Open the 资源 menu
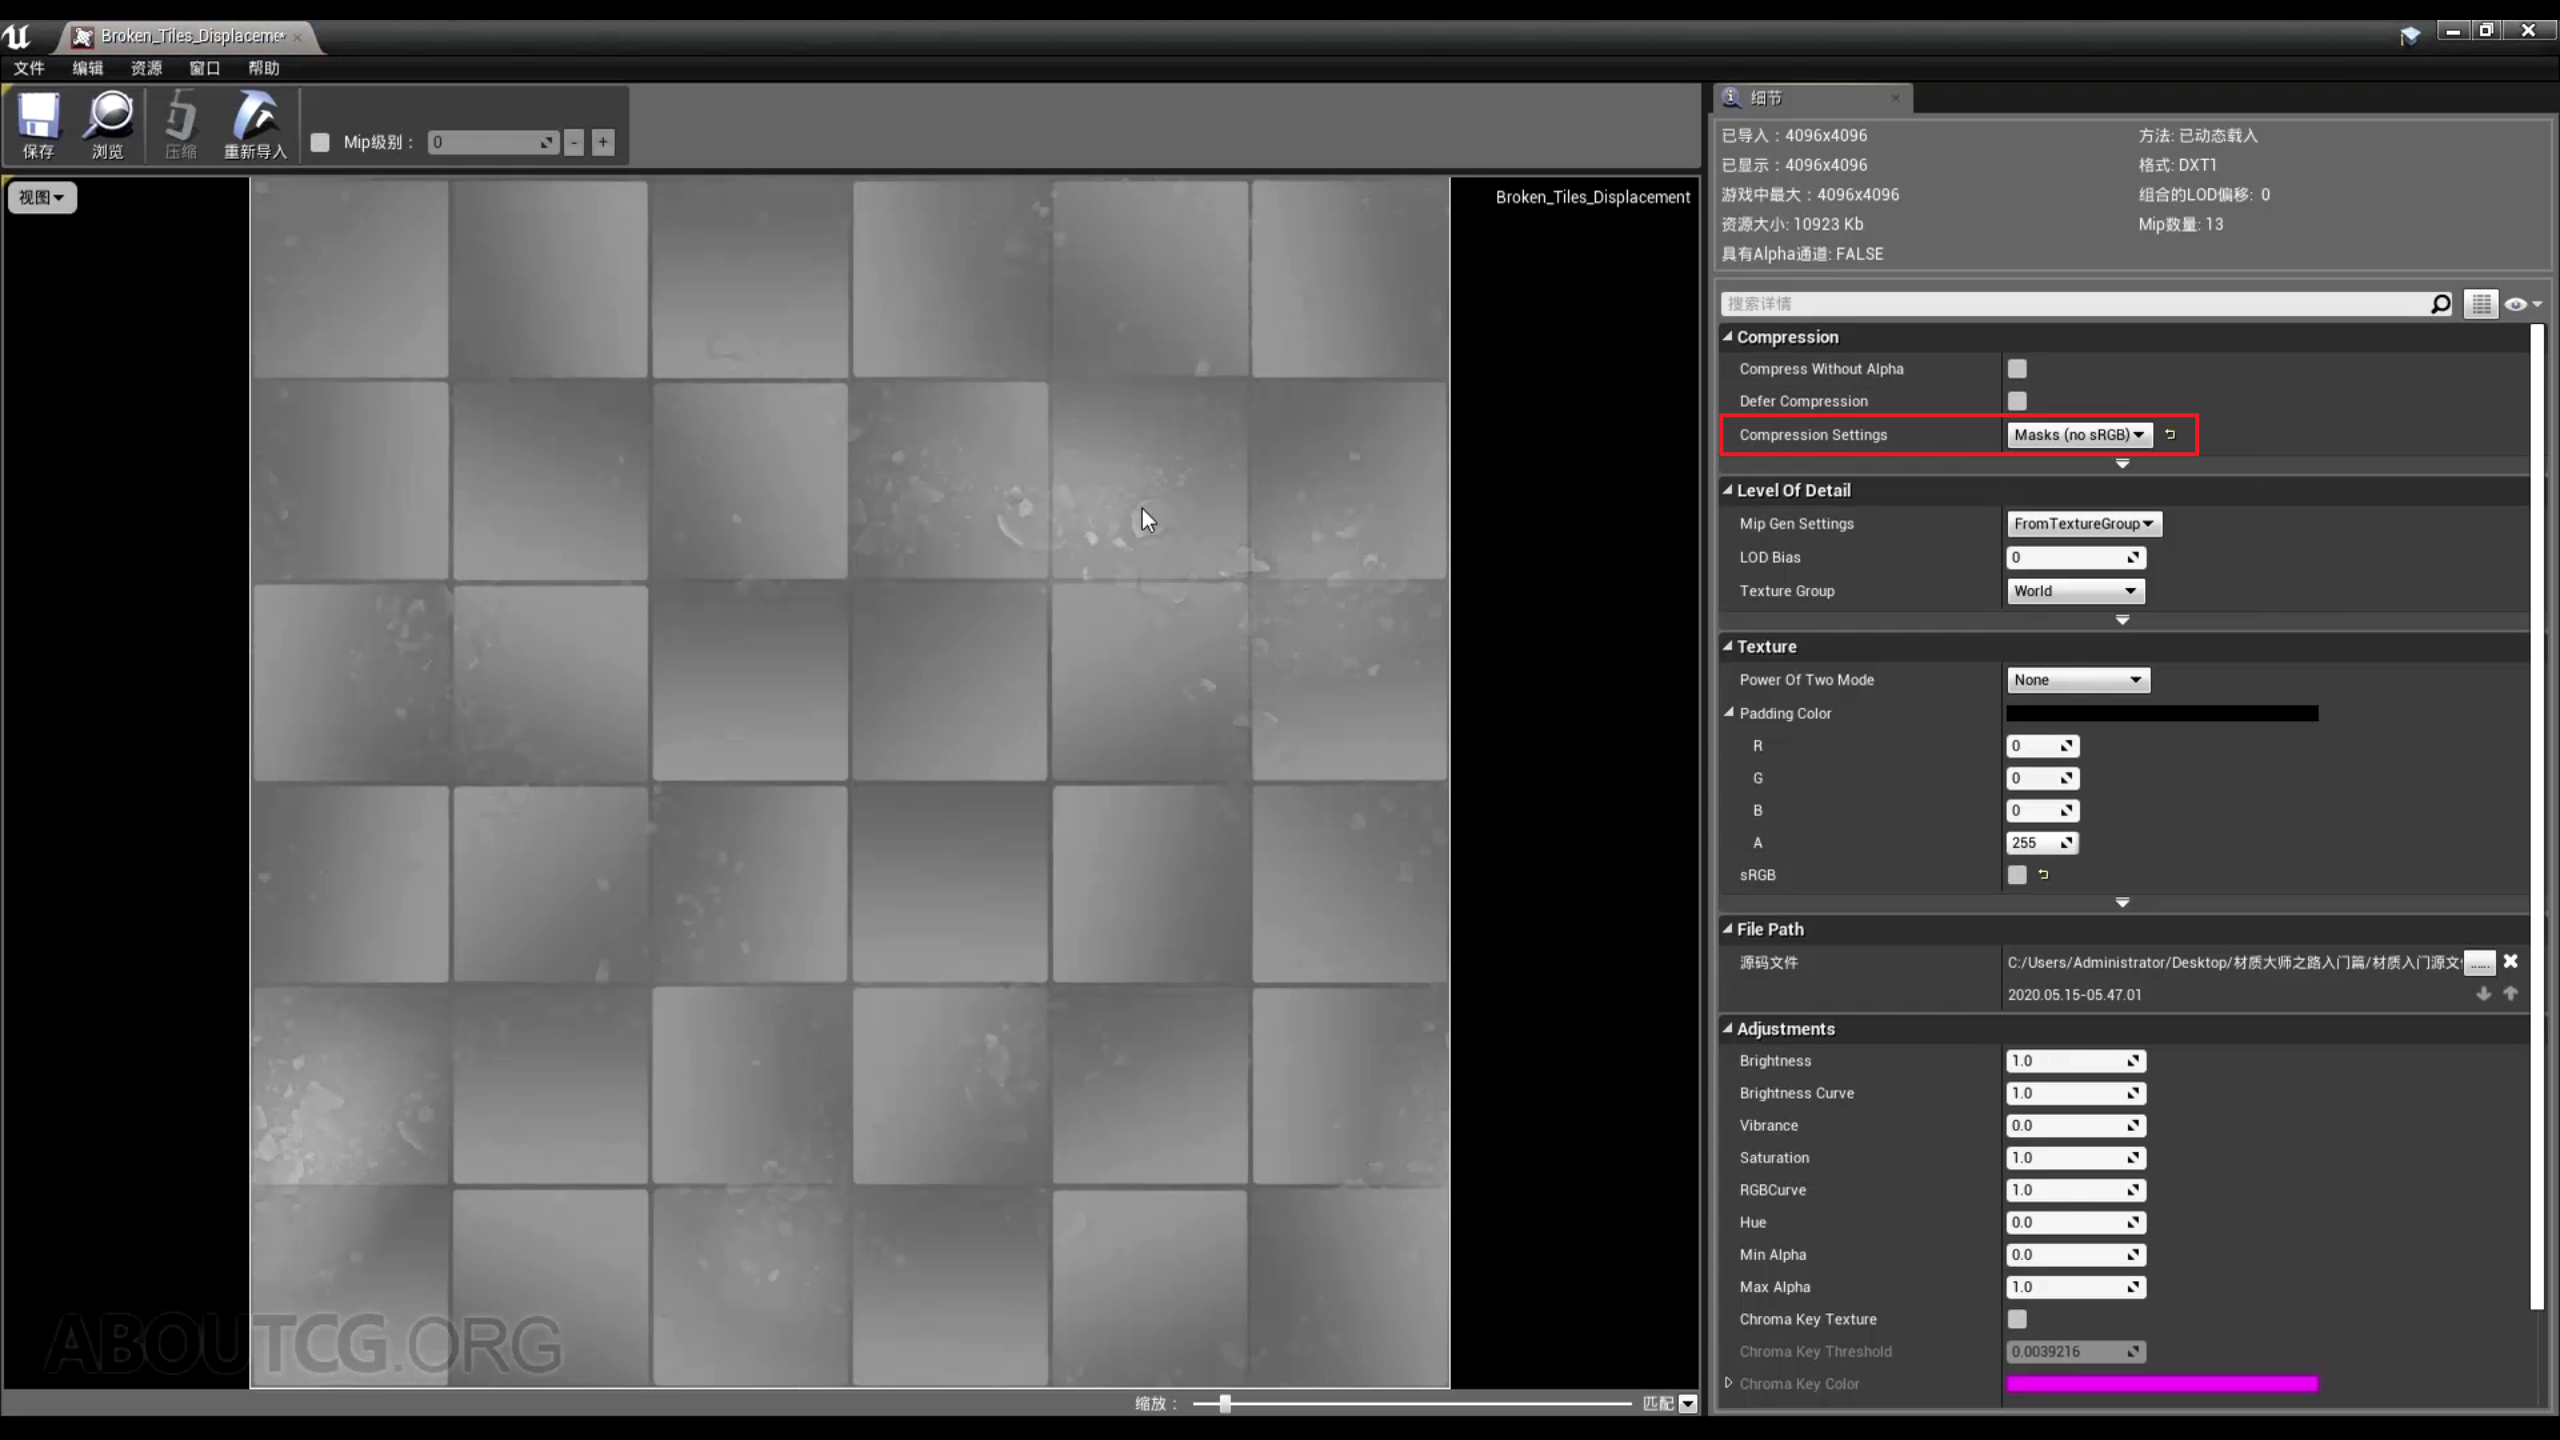Screen dimensions: 2560x1440 pyautogui.click(x=146, y=68)
